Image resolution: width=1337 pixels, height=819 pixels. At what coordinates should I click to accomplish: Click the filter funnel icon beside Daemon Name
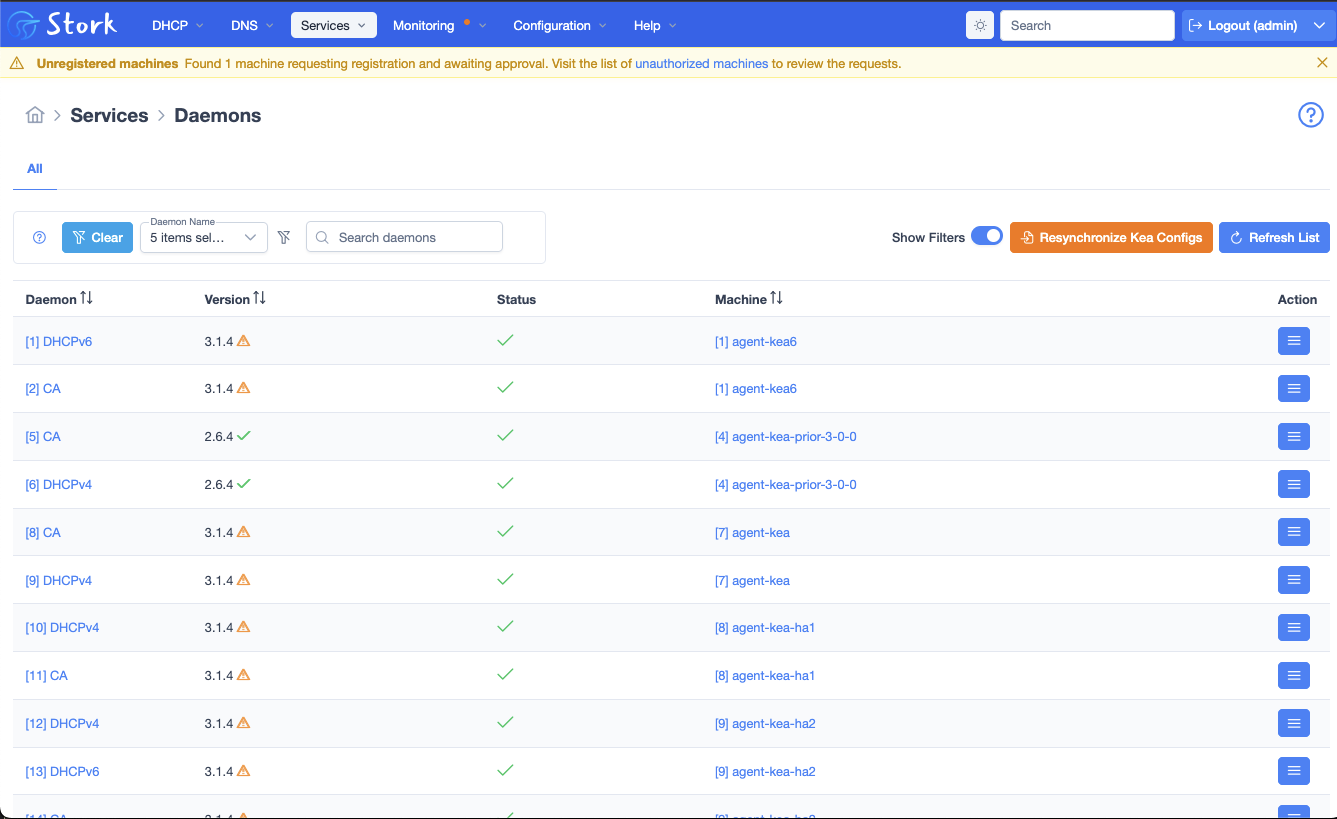284,237
